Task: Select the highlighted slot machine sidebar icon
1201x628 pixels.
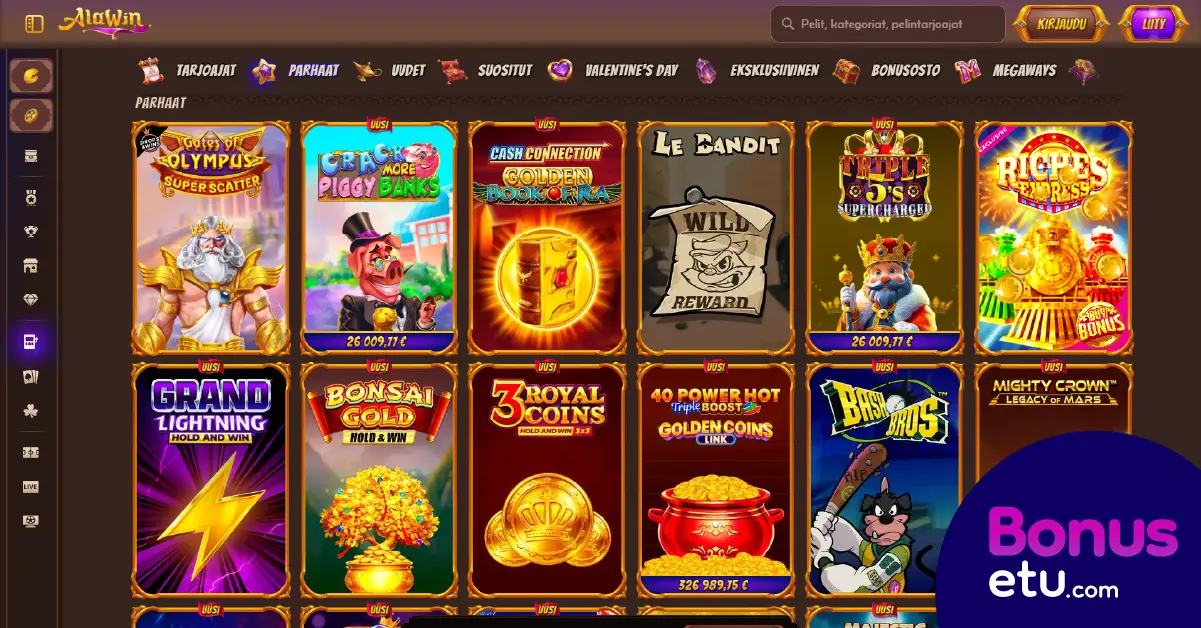Action: click(31, 342)
